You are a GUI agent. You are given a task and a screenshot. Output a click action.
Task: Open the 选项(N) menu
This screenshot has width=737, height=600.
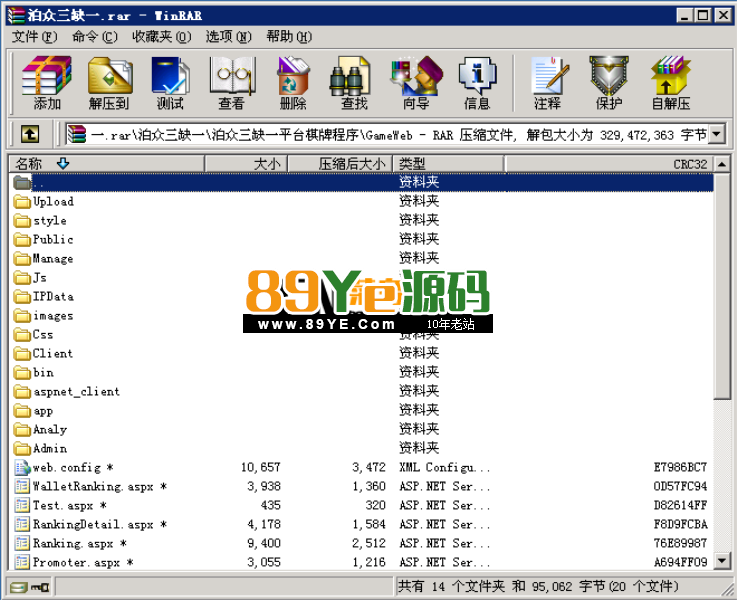(x=228, y=37)
